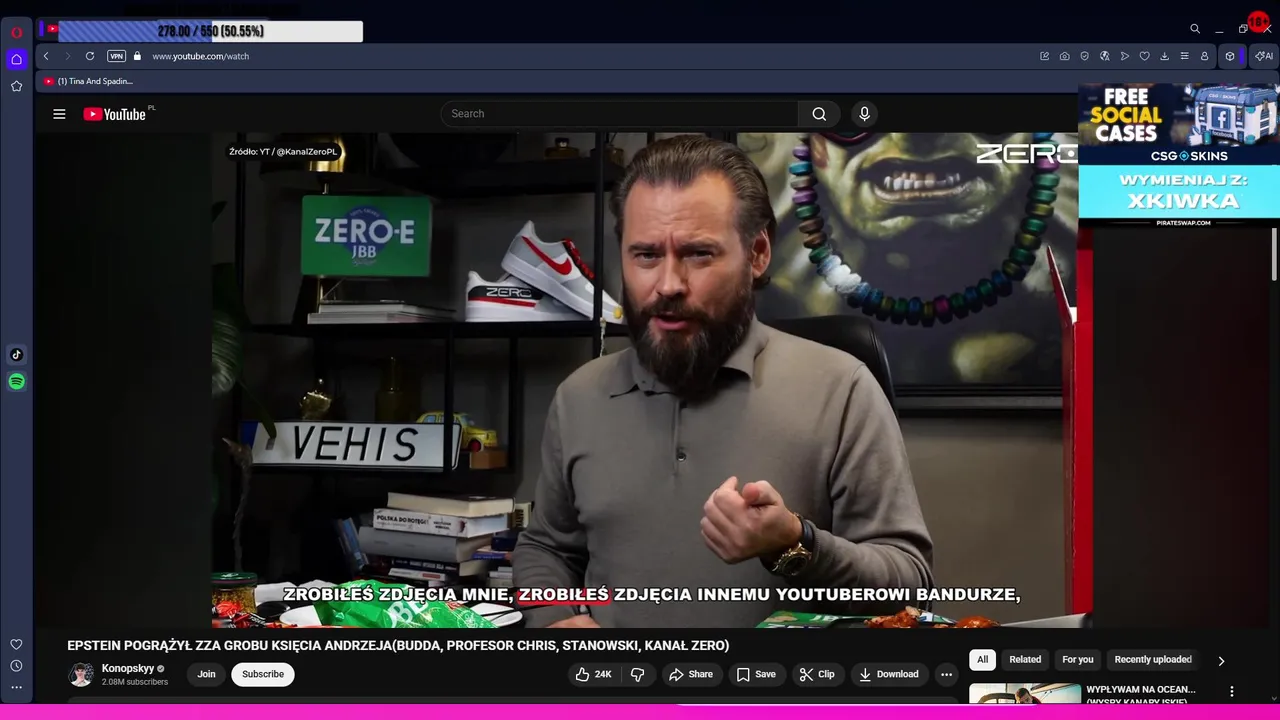Save the video to a playlist
This screenshot has height=720, width=1280.
(x=756, y=674)
